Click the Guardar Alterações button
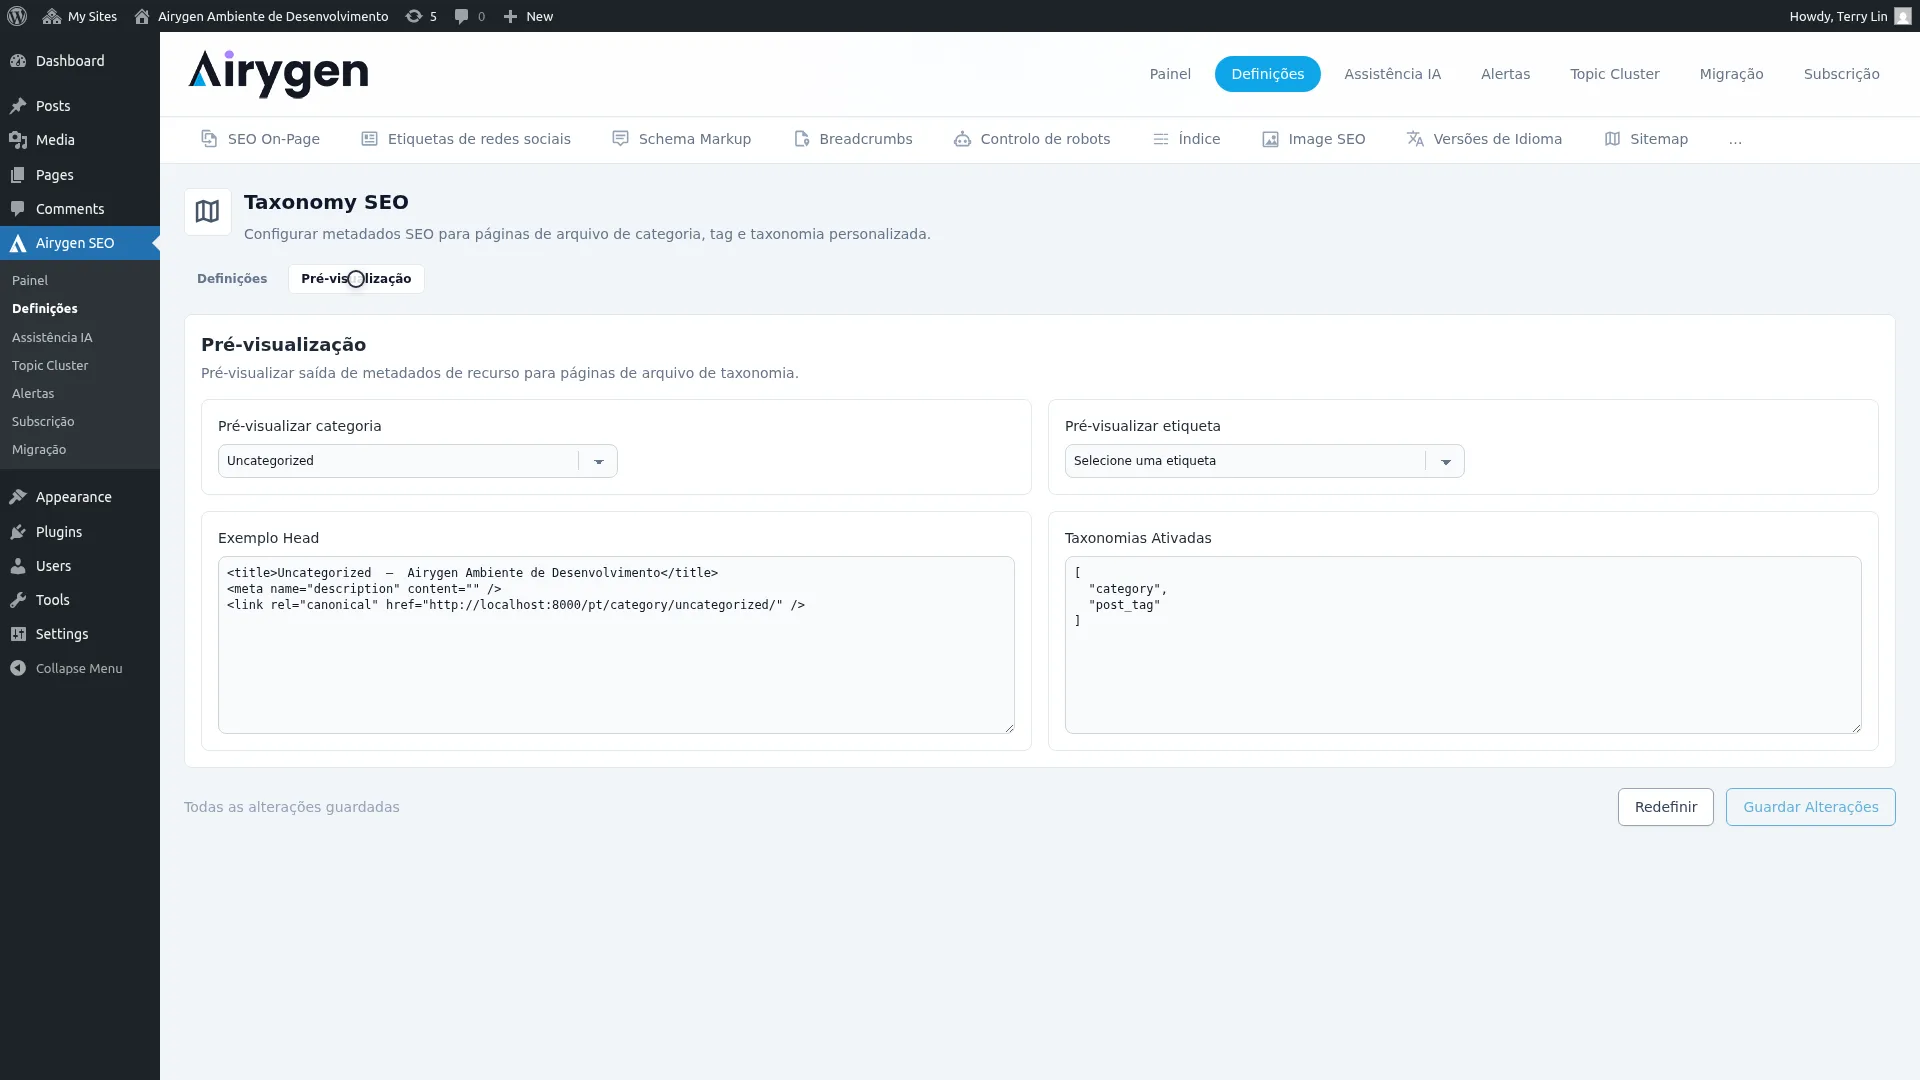Viewport: 1920px width, 1080px height. tap(1810, 807)
